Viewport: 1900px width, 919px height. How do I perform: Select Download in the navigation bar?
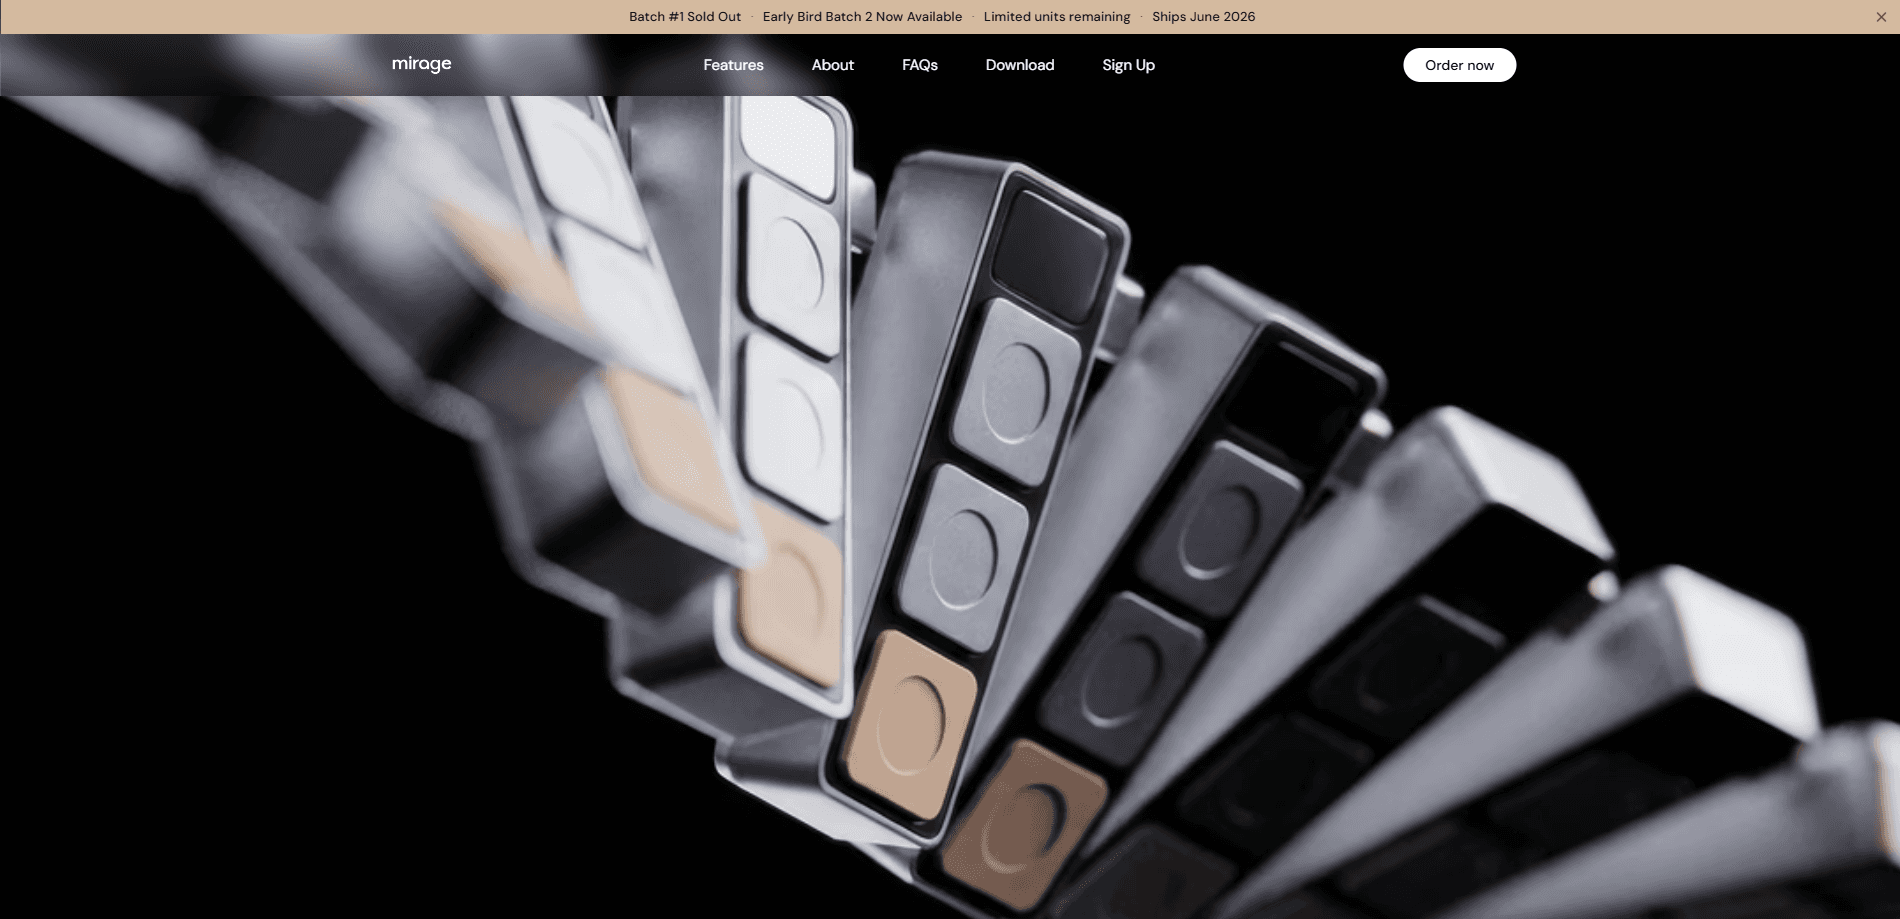pos(1020,65)
